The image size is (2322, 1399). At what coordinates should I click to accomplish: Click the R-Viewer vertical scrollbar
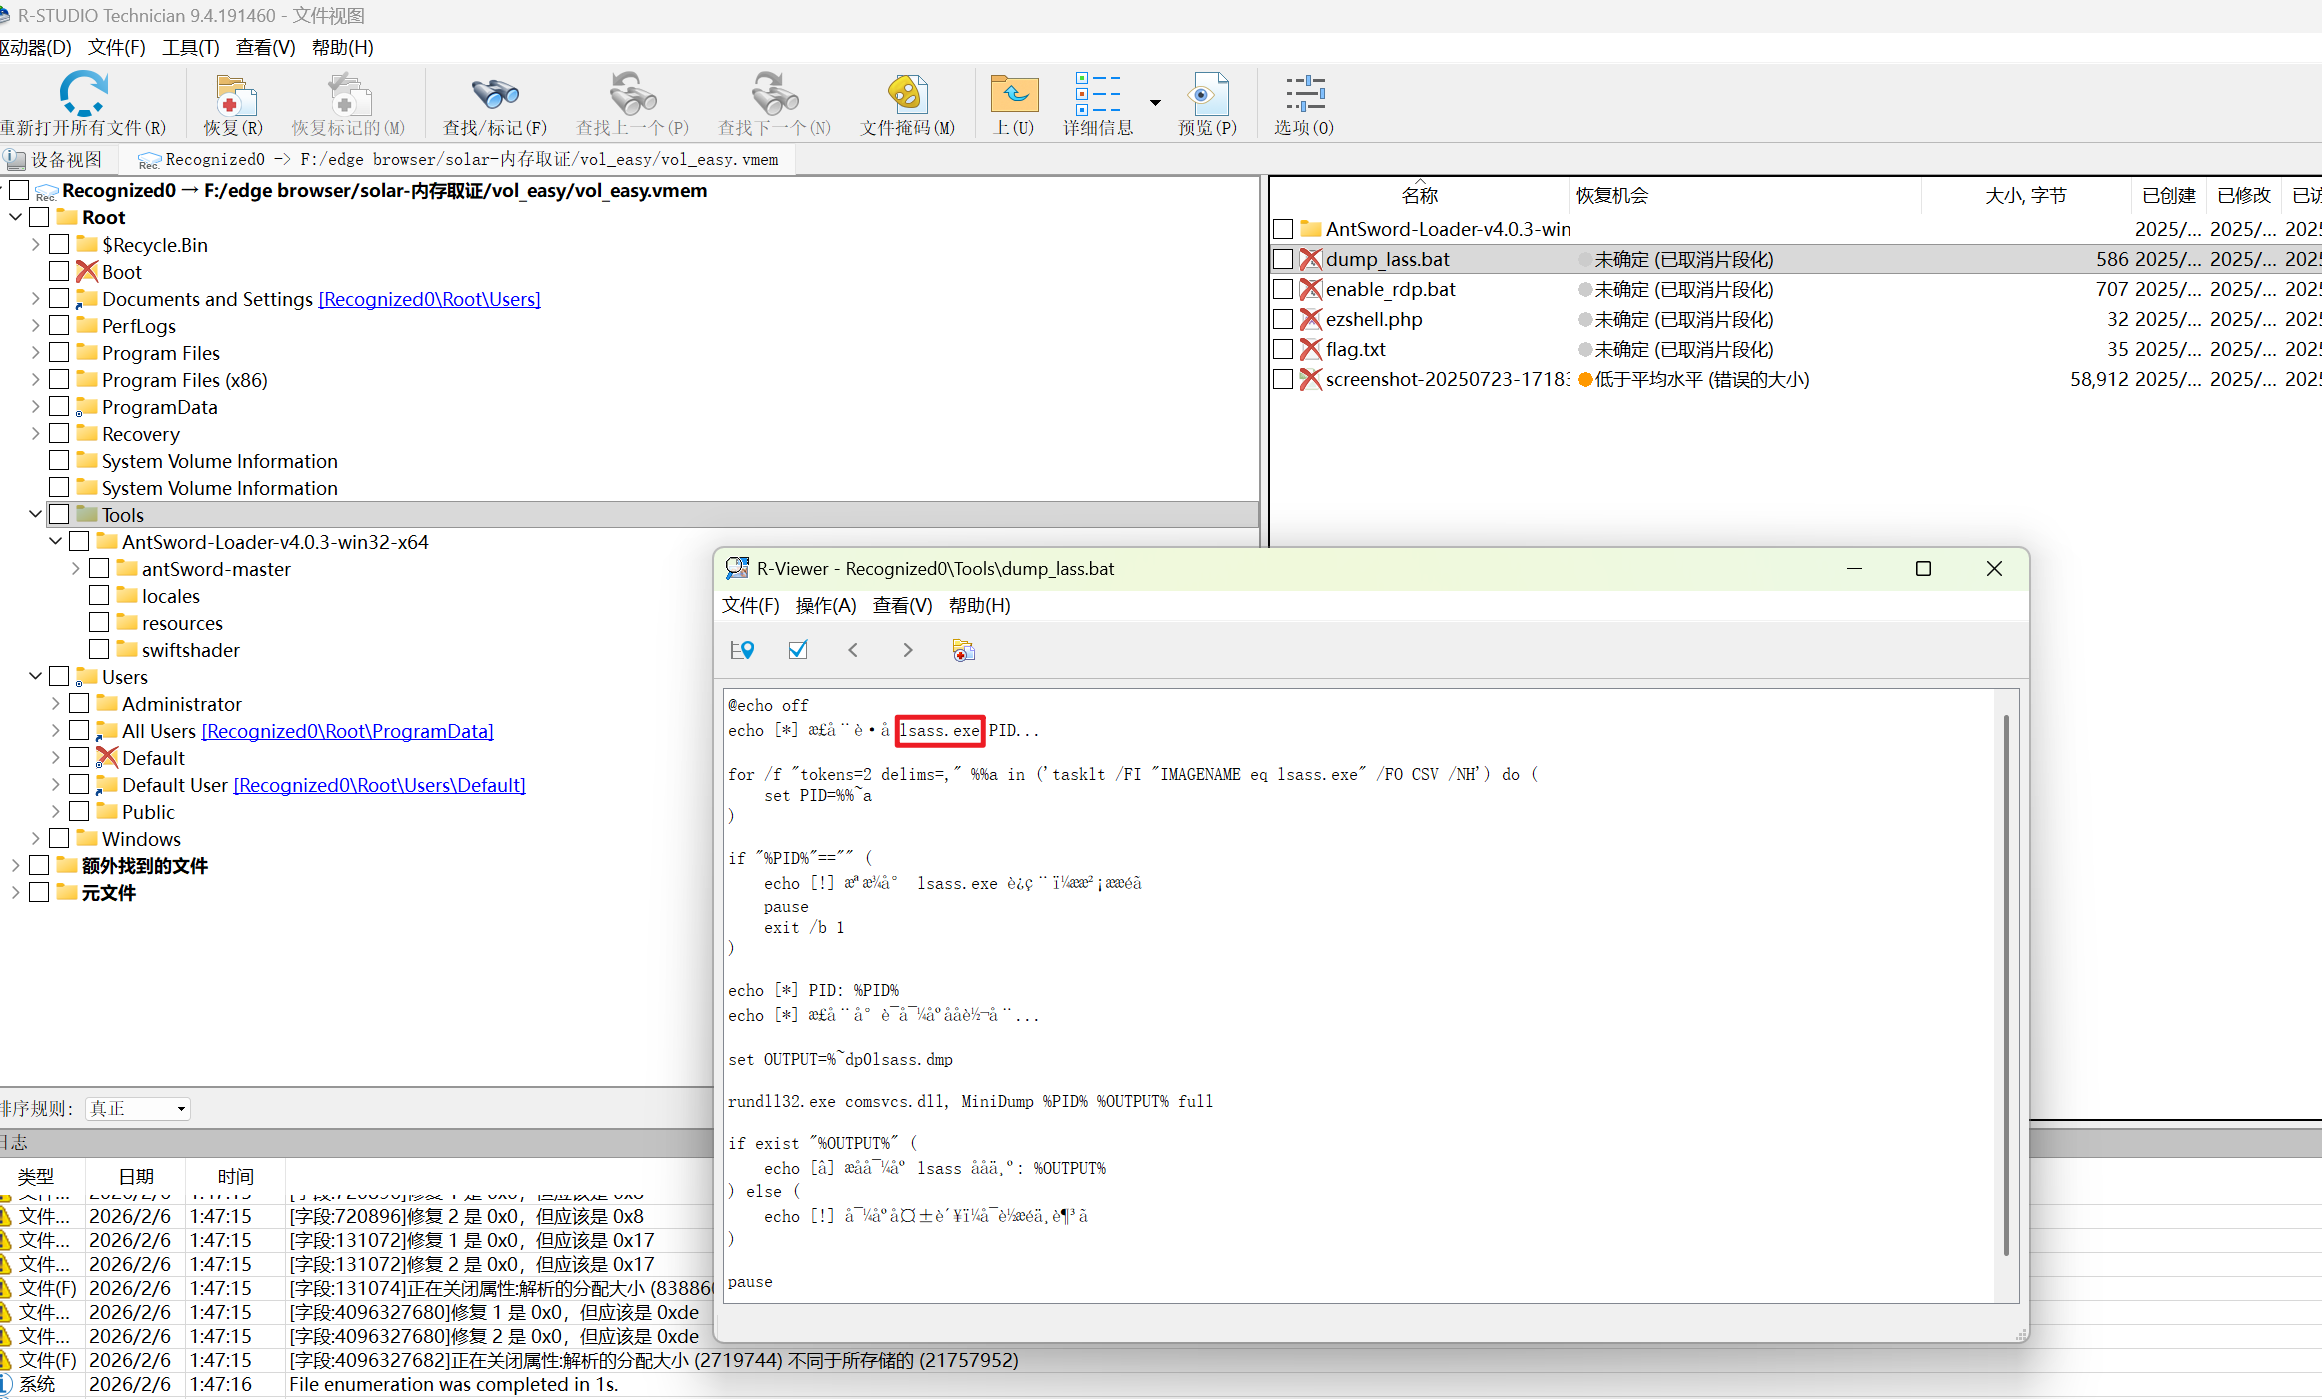[2006, 985]
